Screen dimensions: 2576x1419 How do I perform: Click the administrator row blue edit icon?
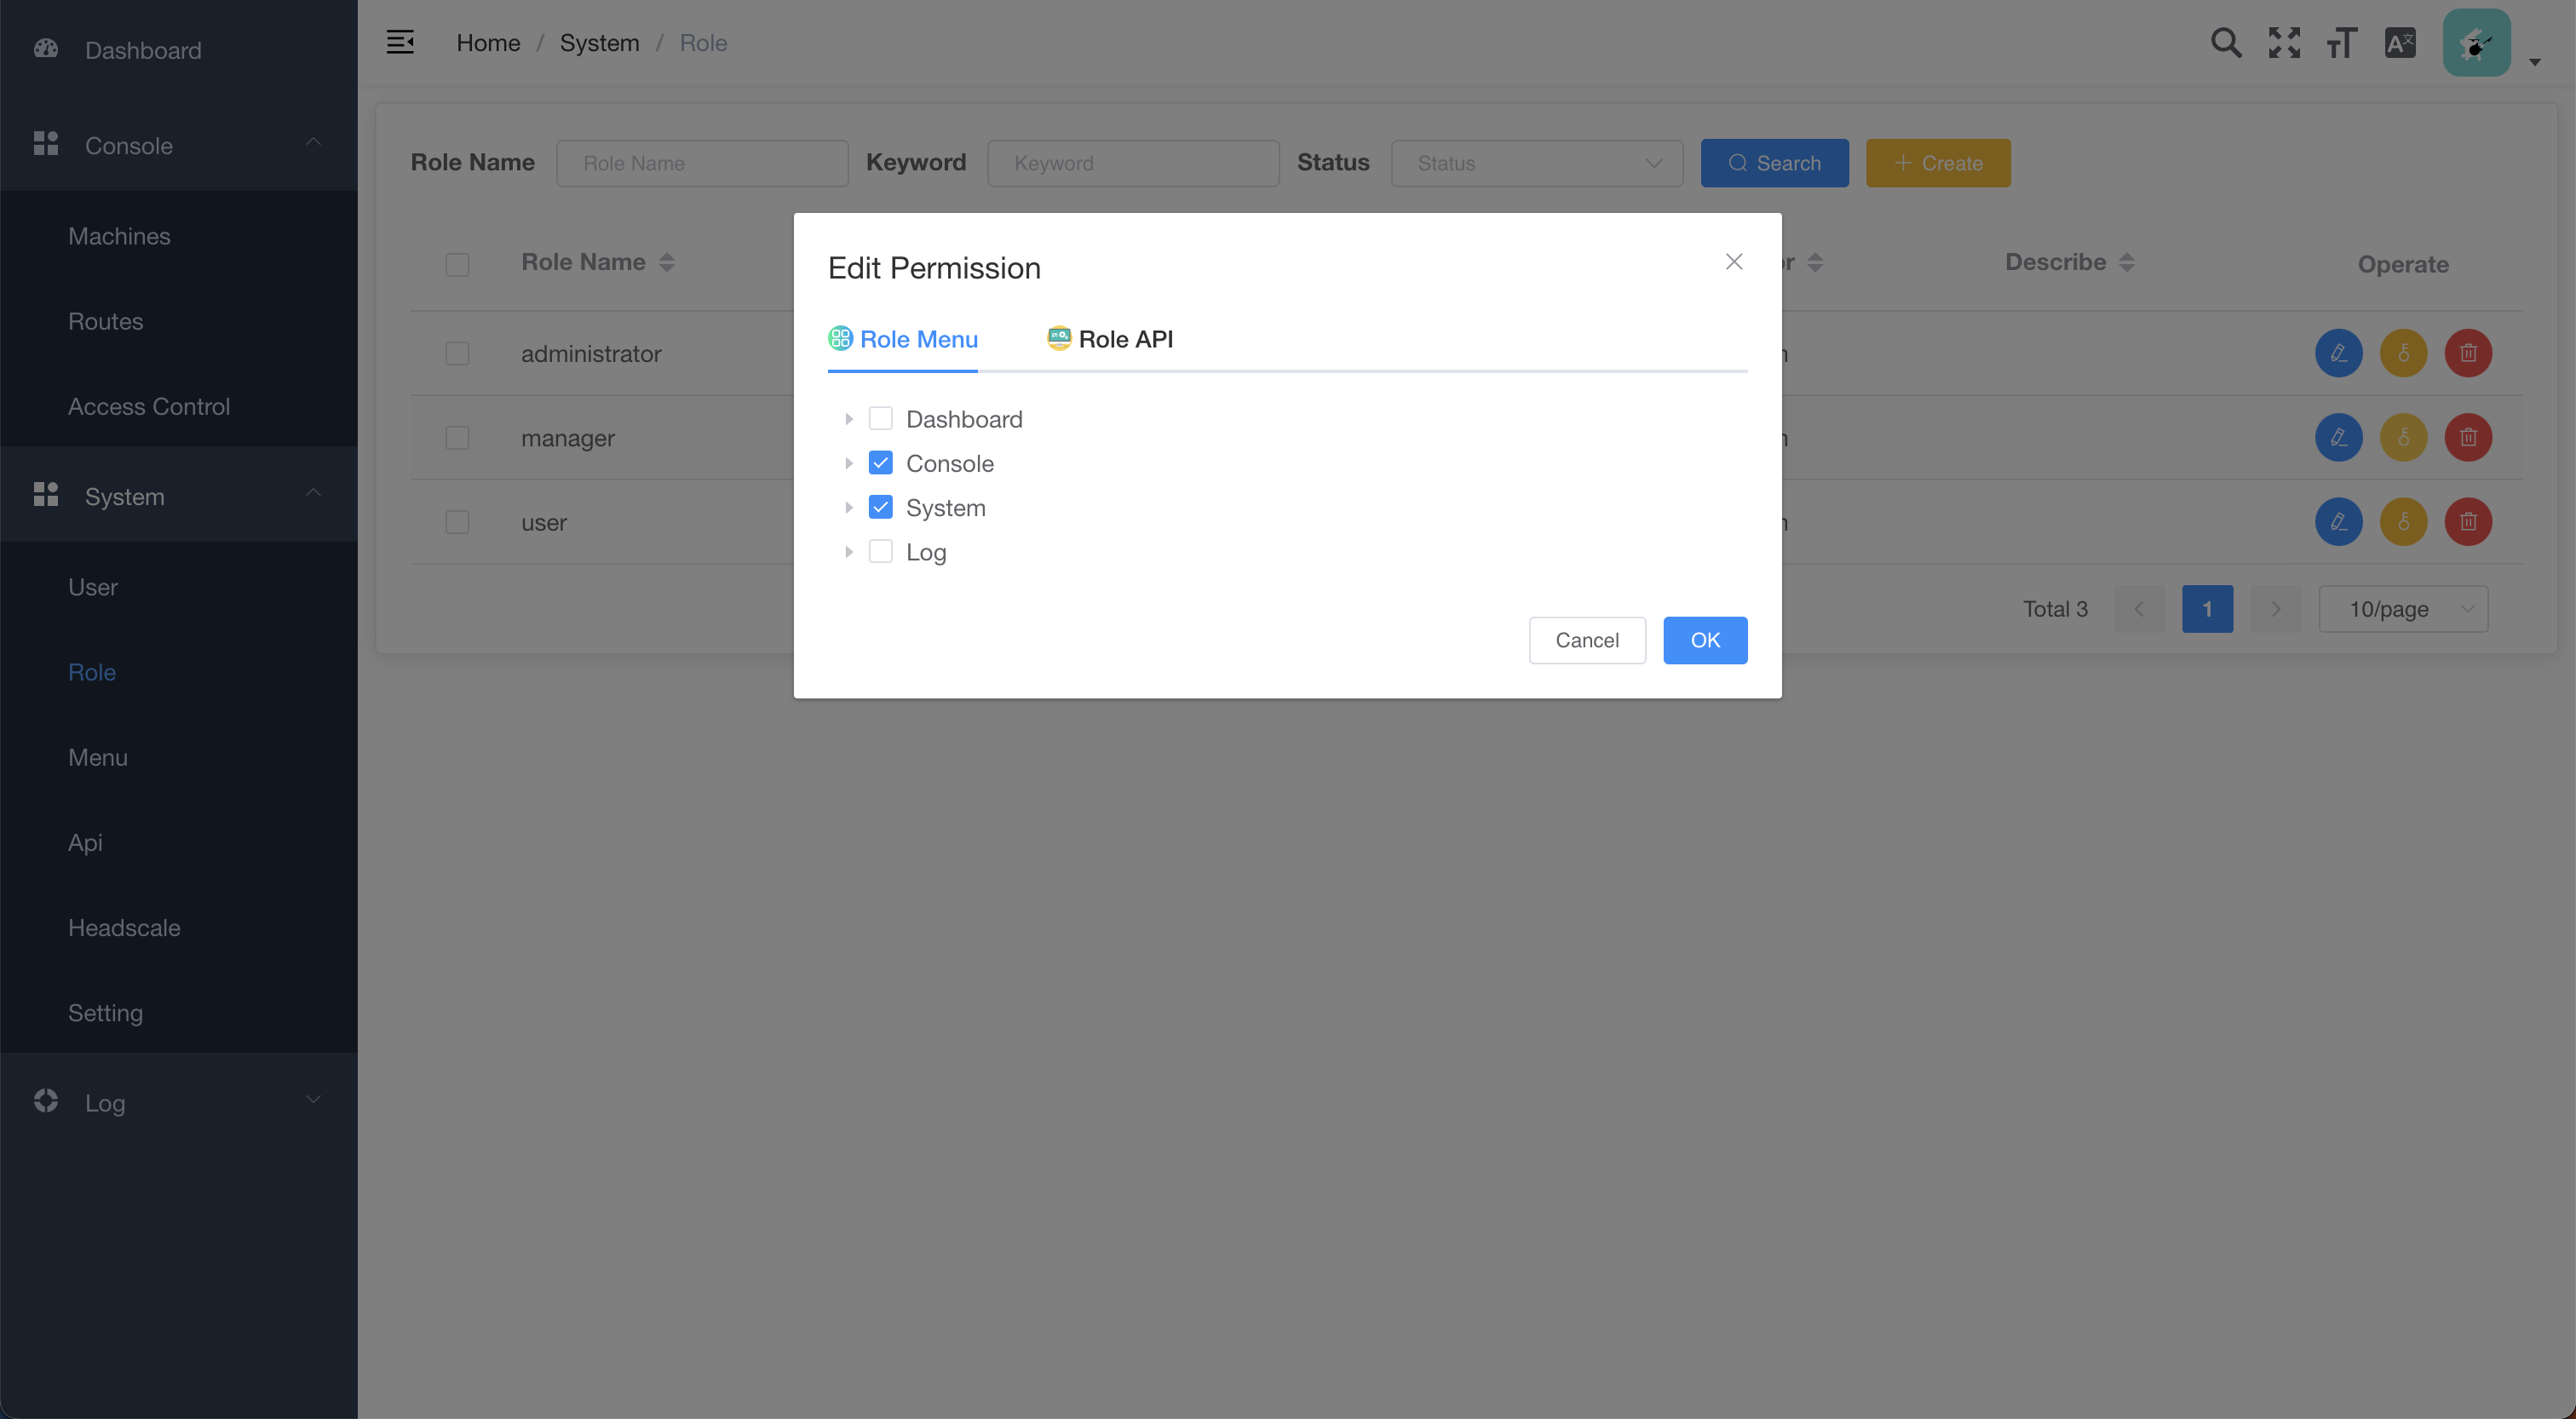(2338, 353)
